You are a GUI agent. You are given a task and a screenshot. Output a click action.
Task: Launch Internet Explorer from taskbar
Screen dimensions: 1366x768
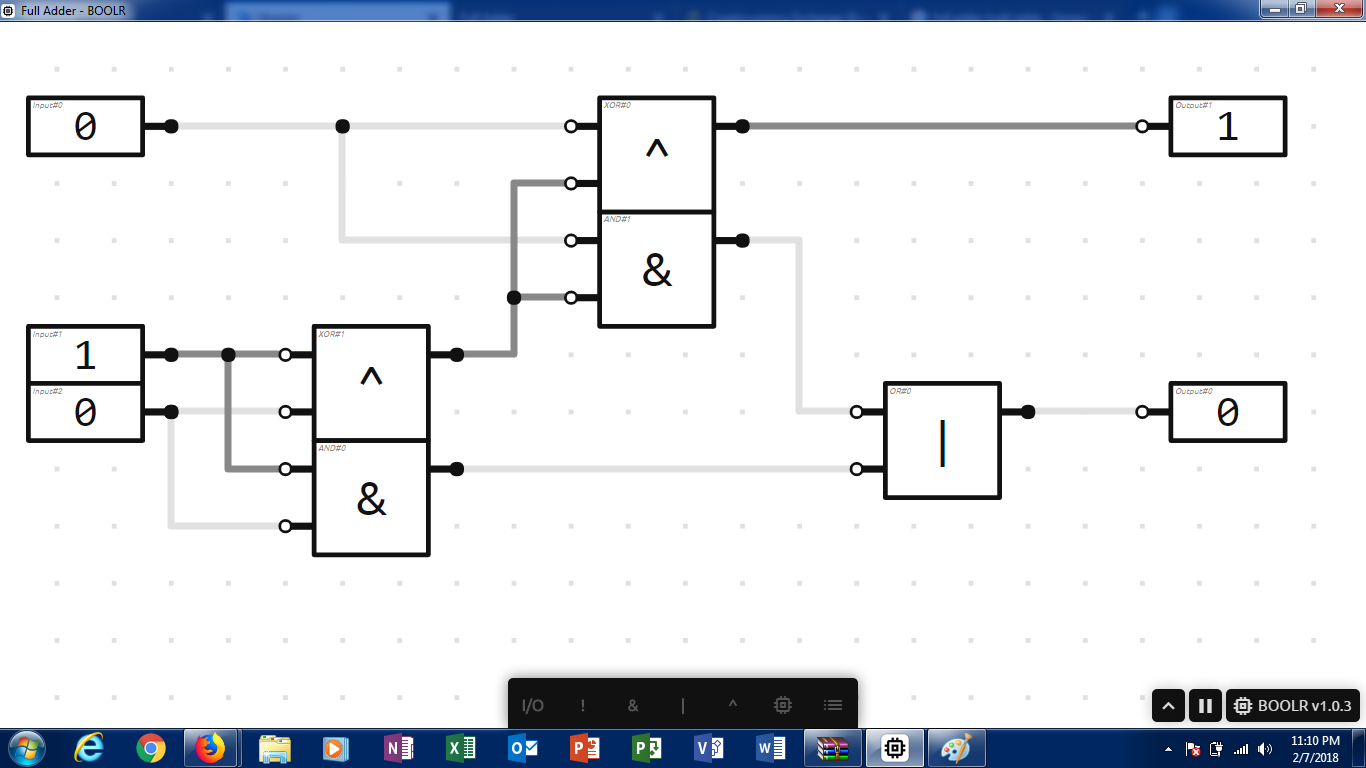pos(90,747)
